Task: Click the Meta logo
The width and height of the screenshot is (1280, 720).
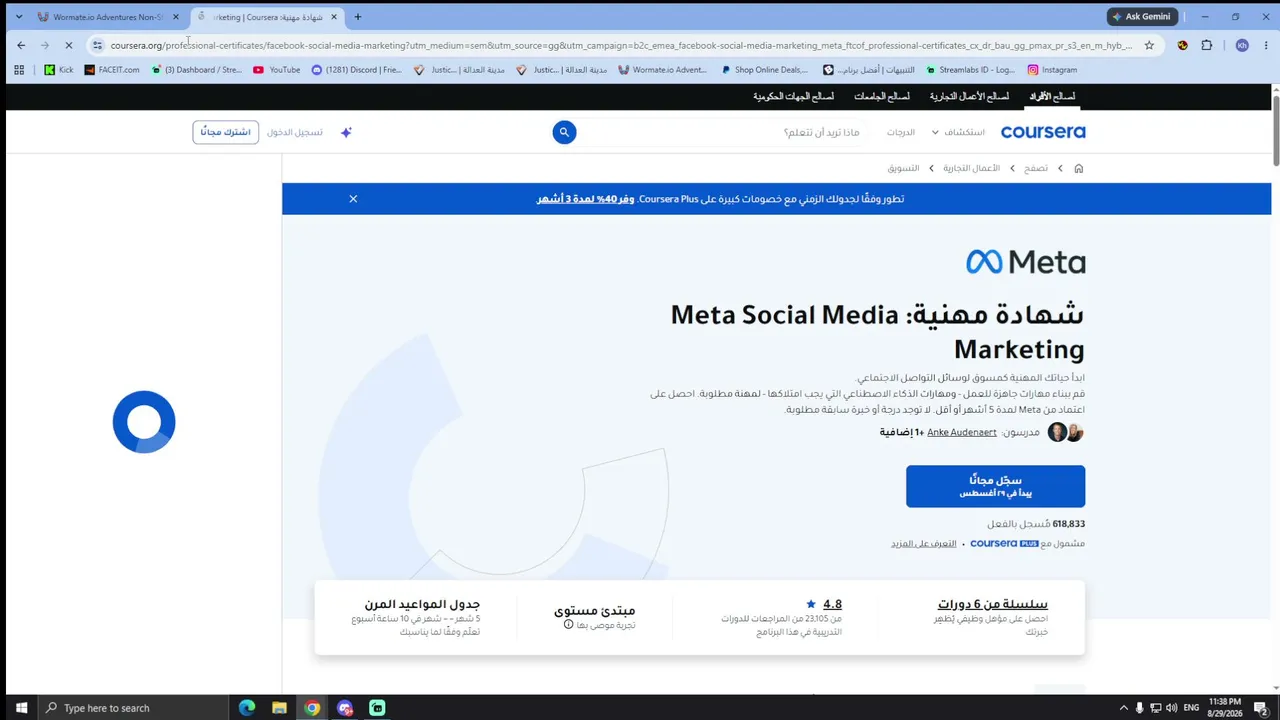Action: [x=1025, y=262]
